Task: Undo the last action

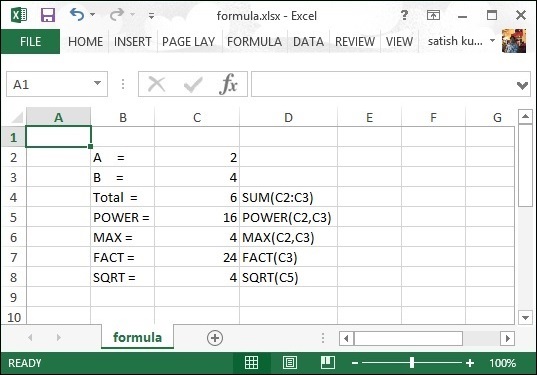Action: [x=77, y=15]
